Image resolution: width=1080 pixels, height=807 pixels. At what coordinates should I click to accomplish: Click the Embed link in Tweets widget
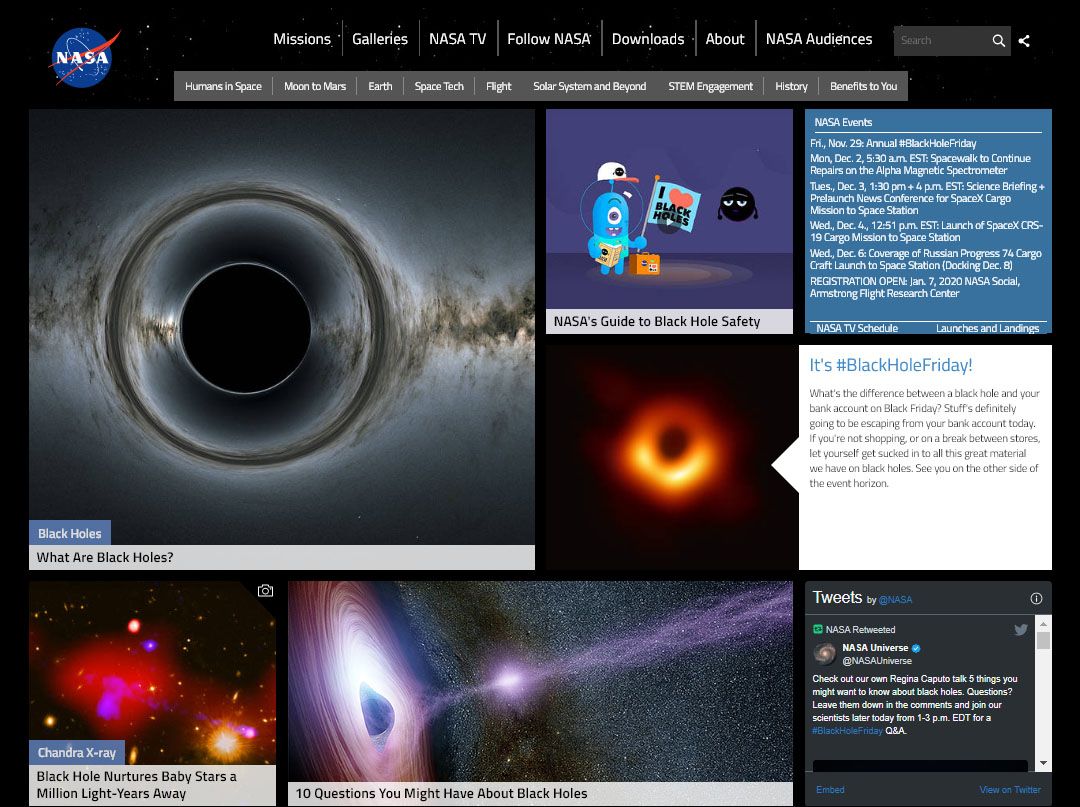click(x=829, y=789)
